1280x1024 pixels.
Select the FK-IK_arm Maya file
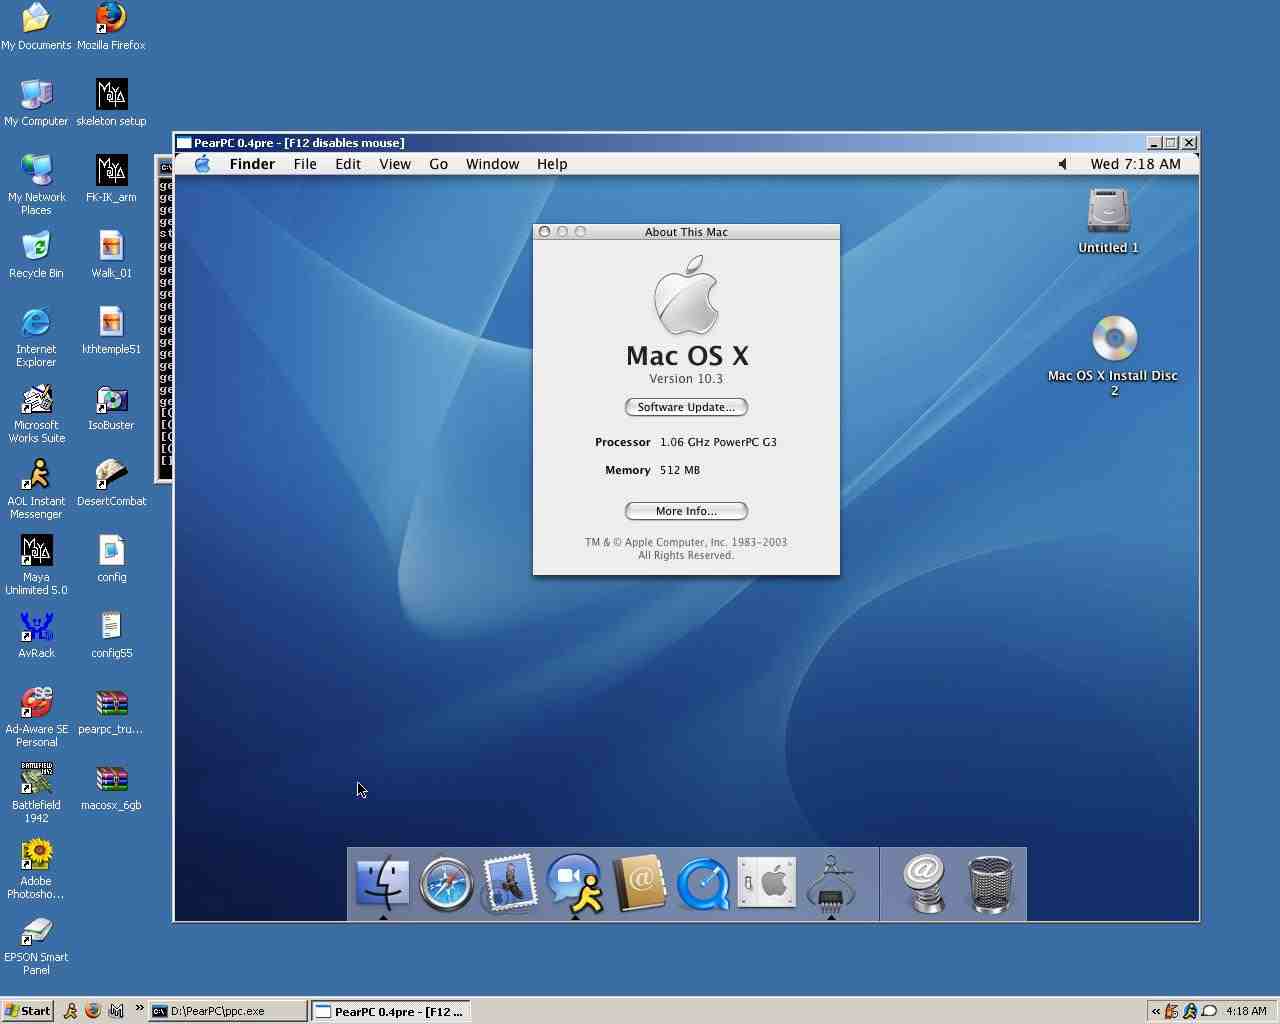pos(111,178)
